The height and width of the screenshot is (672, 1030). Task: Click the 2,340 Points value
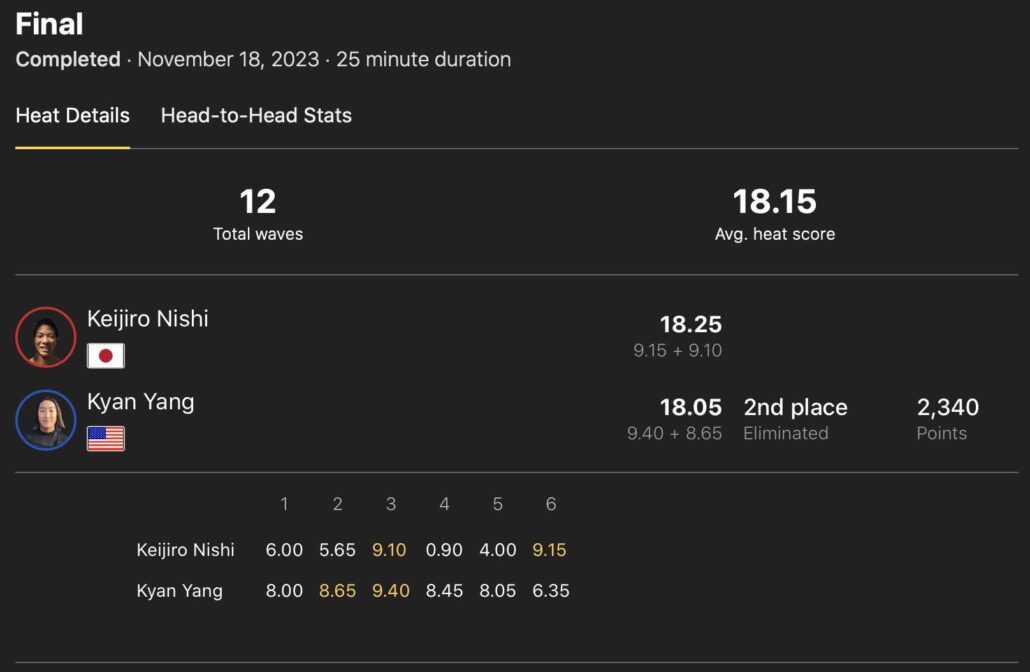pos(947,407)
